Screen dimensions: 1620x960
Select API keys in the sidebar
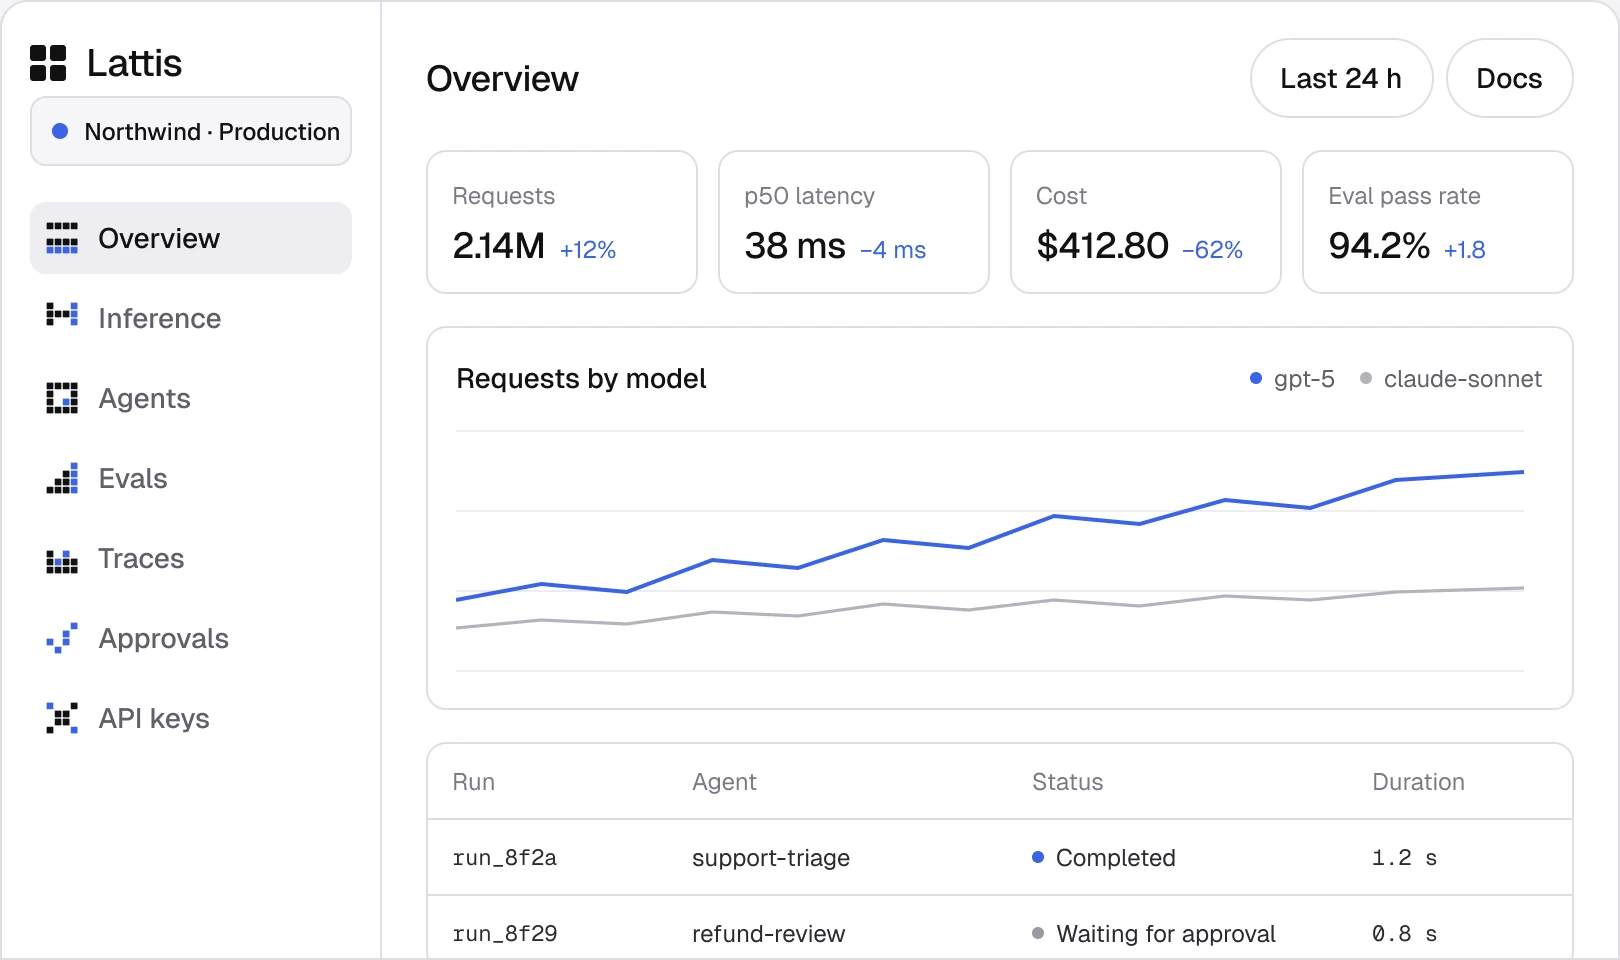[191, 718]
